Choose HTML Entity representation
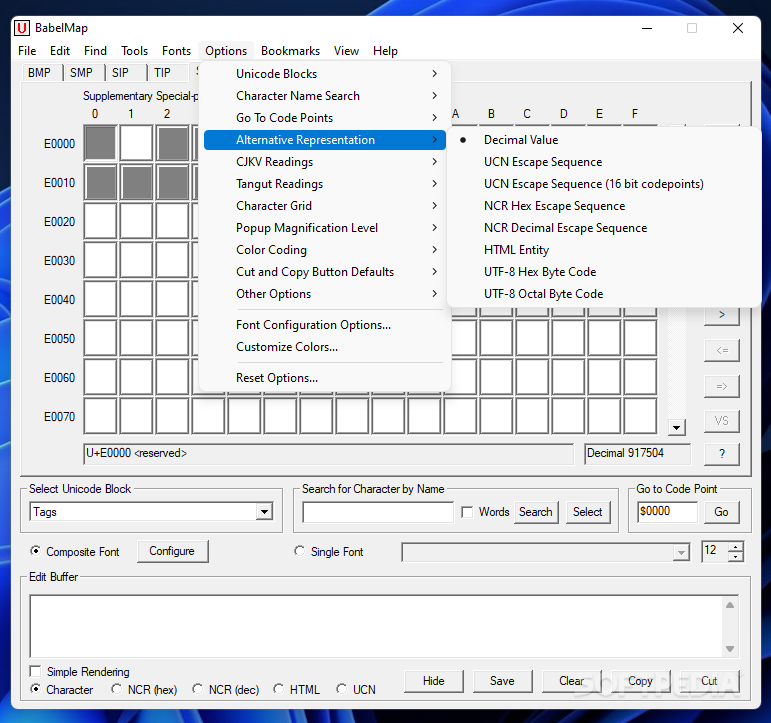Image resolution: width=771 pixels, height=723 pixels. click(x=604, y=250)
